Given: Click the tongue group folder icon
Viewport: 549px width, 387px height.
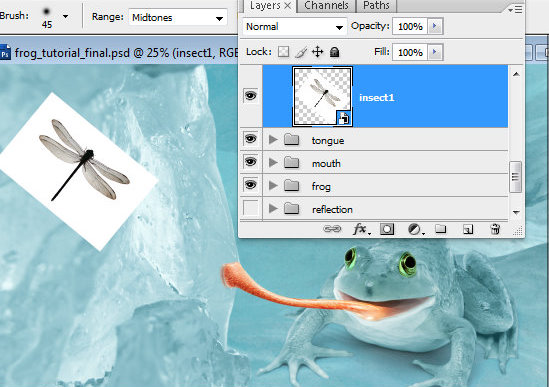Looking at the screenshot, I should (x=291, y=140).
